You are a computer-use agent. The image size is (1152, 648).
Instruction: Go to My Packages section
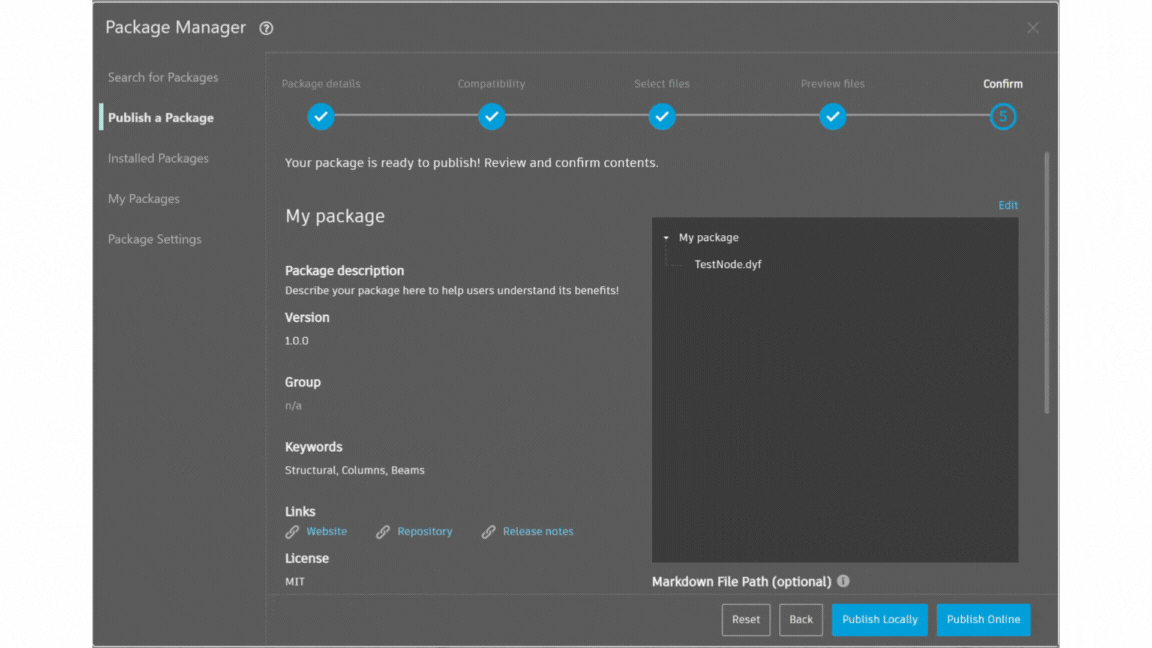pyautogui.click(x=144, y=199)
